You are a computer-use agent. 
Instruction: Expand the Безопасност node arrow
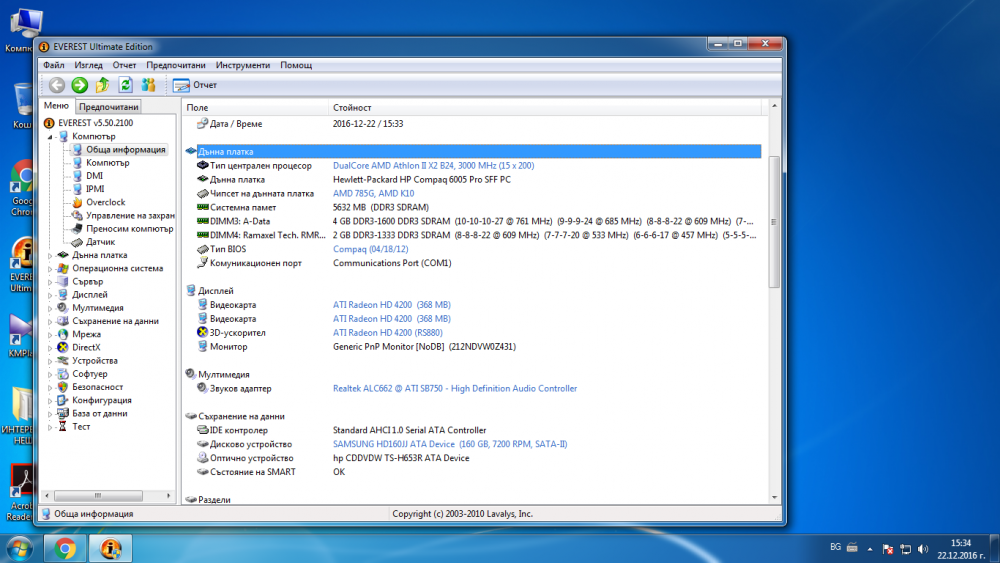(x=50, y=387)
